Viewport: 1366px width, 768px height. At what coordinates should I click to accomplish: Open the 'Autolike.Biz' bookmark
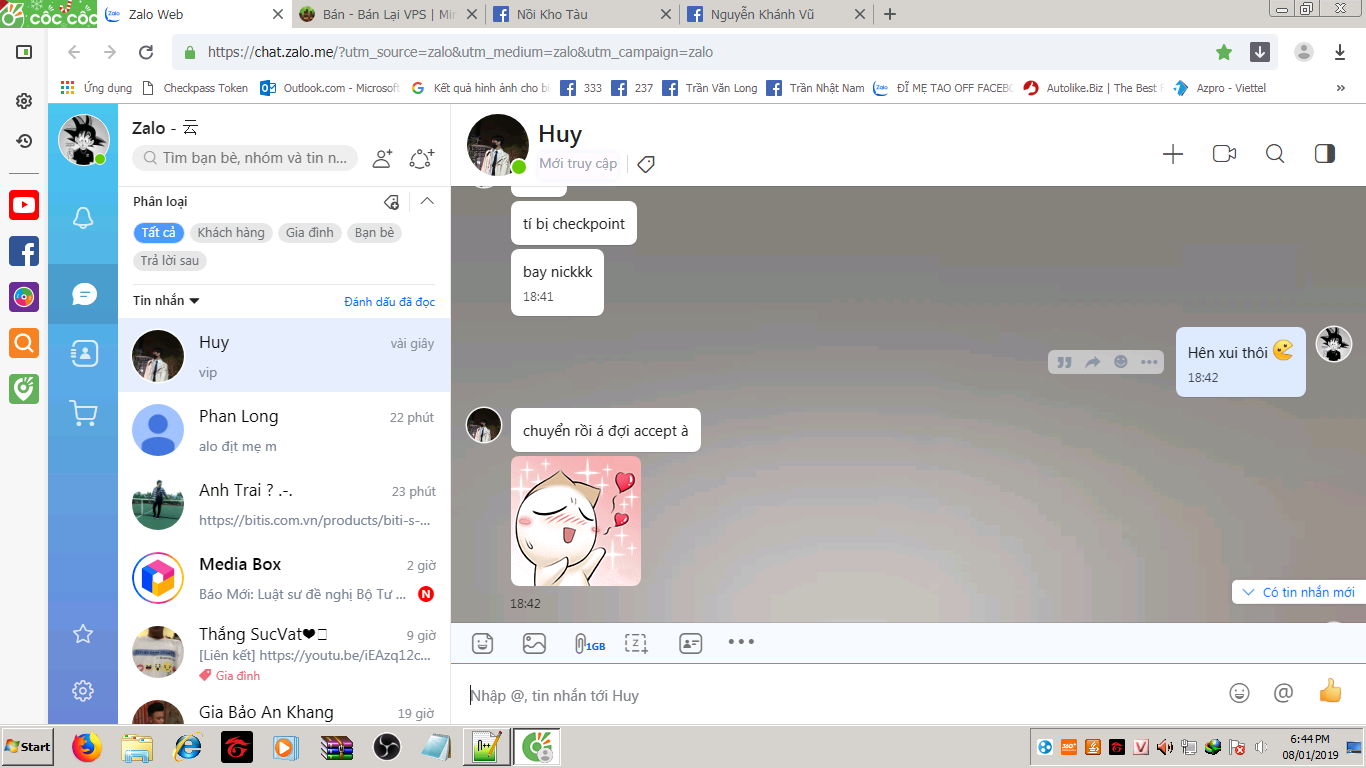1093,88
